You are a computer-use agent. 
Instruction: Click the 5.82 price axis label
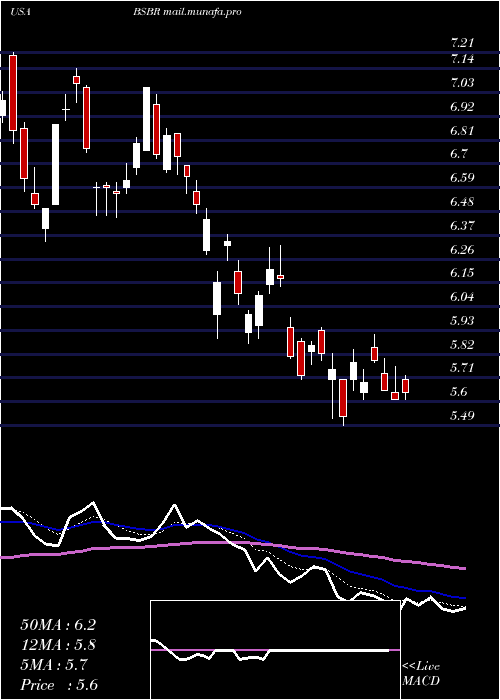(462, 344)
